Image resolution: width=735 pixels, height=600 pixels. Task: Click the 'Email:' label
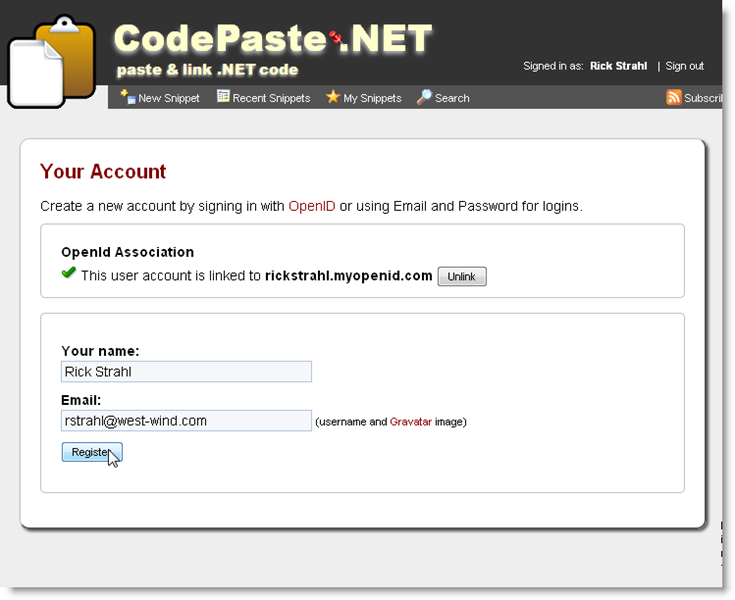[81, 400]
